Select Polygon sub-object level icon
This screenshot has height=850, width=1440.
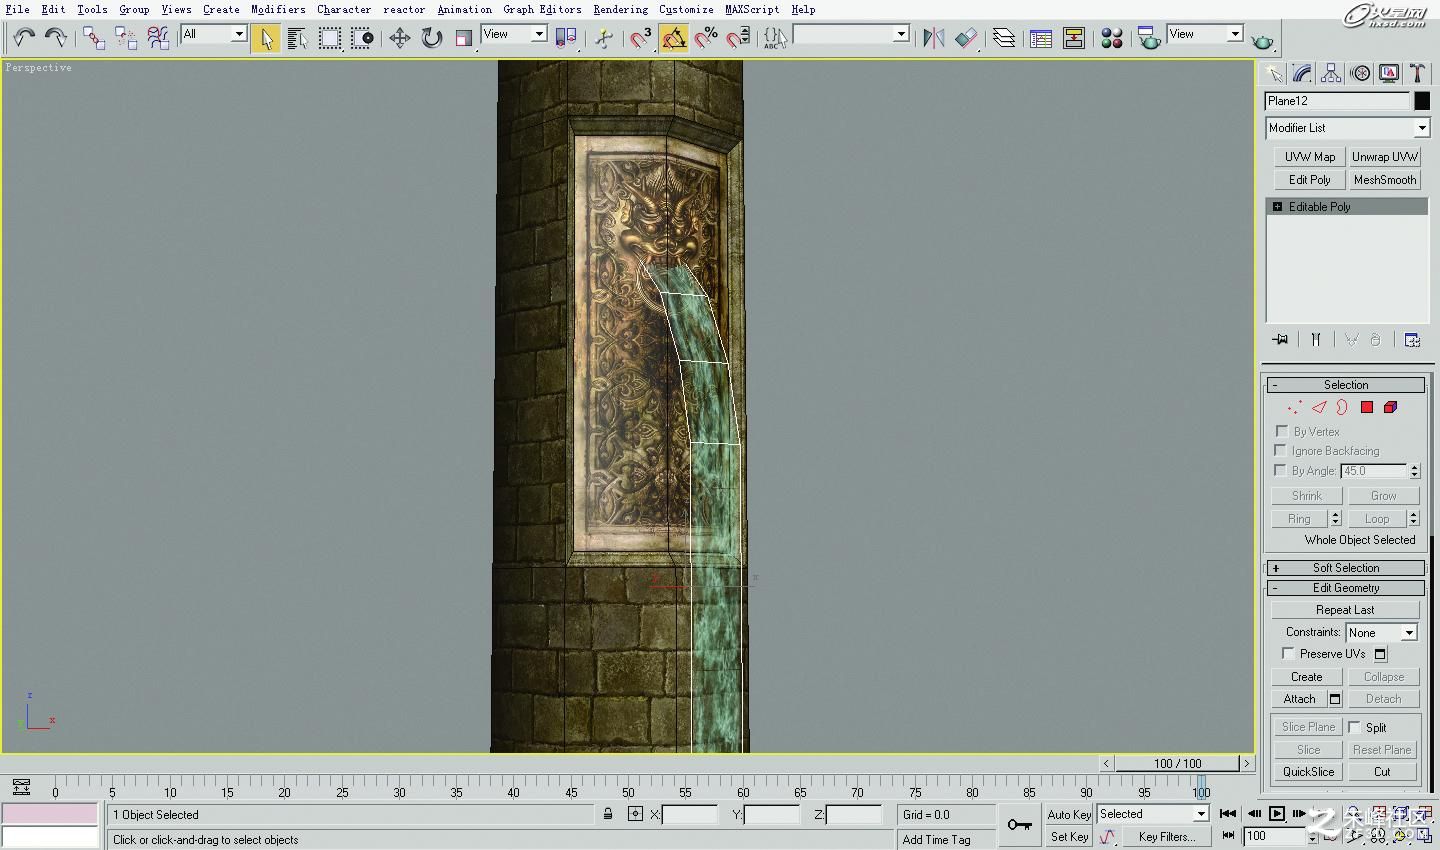tap(1367, 407)
